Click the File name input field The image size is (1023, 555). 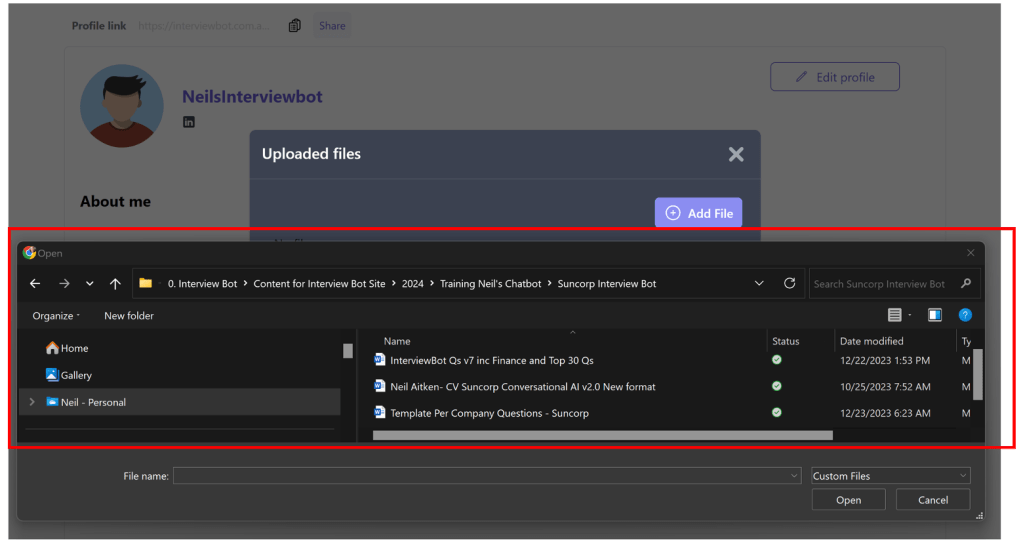click(x=485, y=476)
